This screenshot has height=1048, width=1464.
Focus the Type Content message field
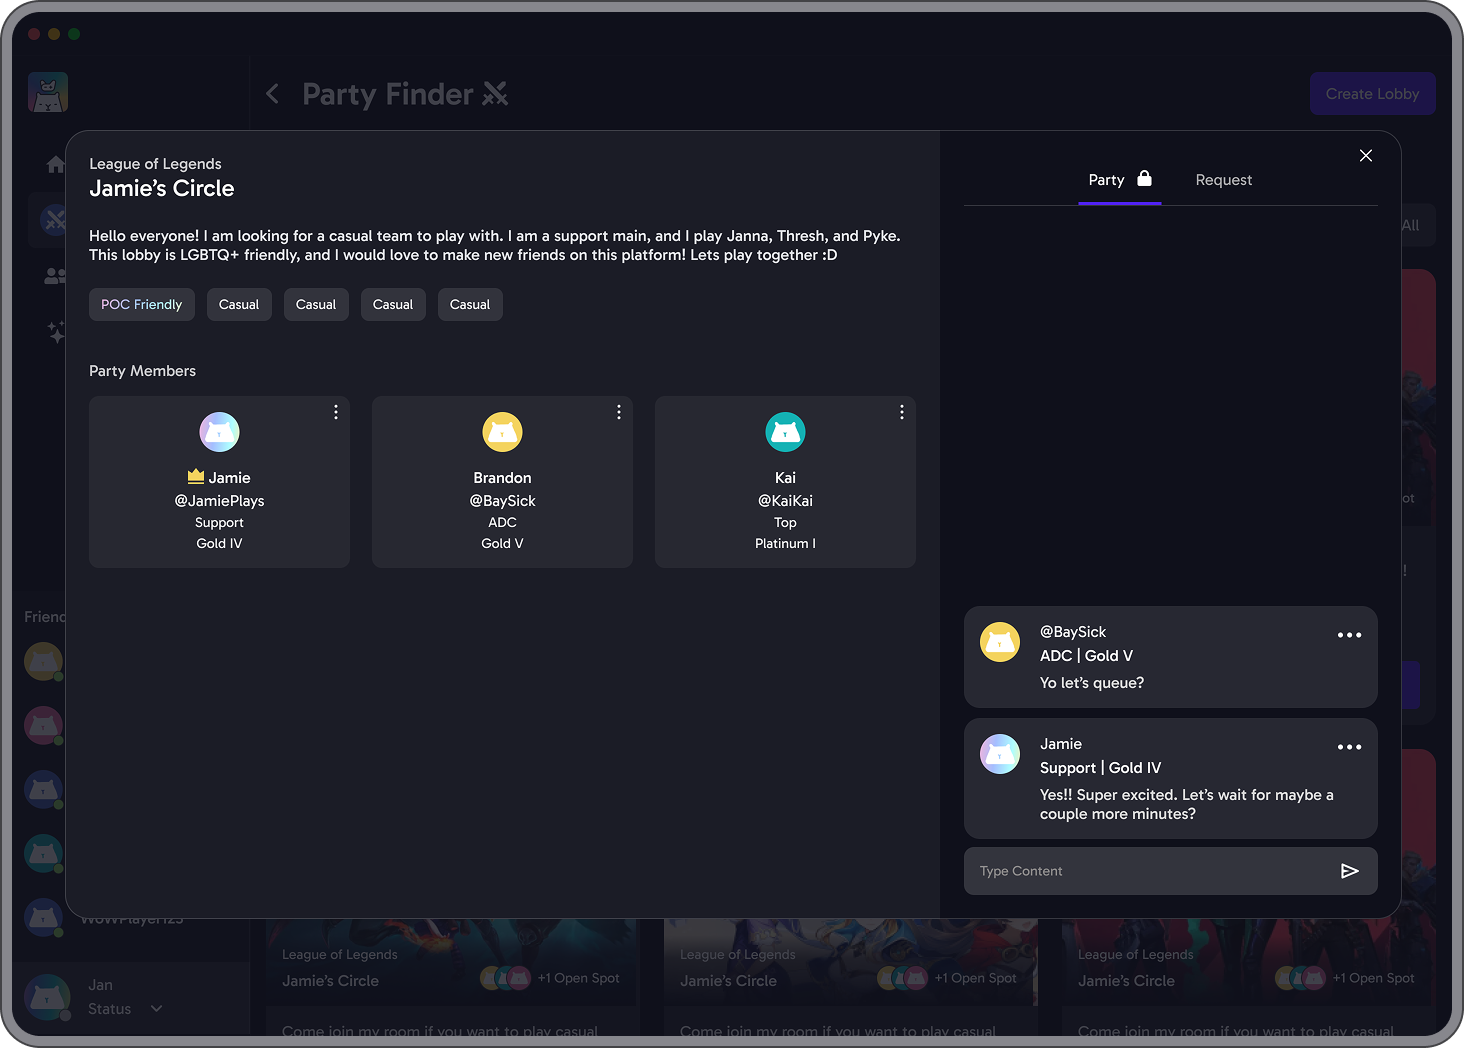point(1171,871)
